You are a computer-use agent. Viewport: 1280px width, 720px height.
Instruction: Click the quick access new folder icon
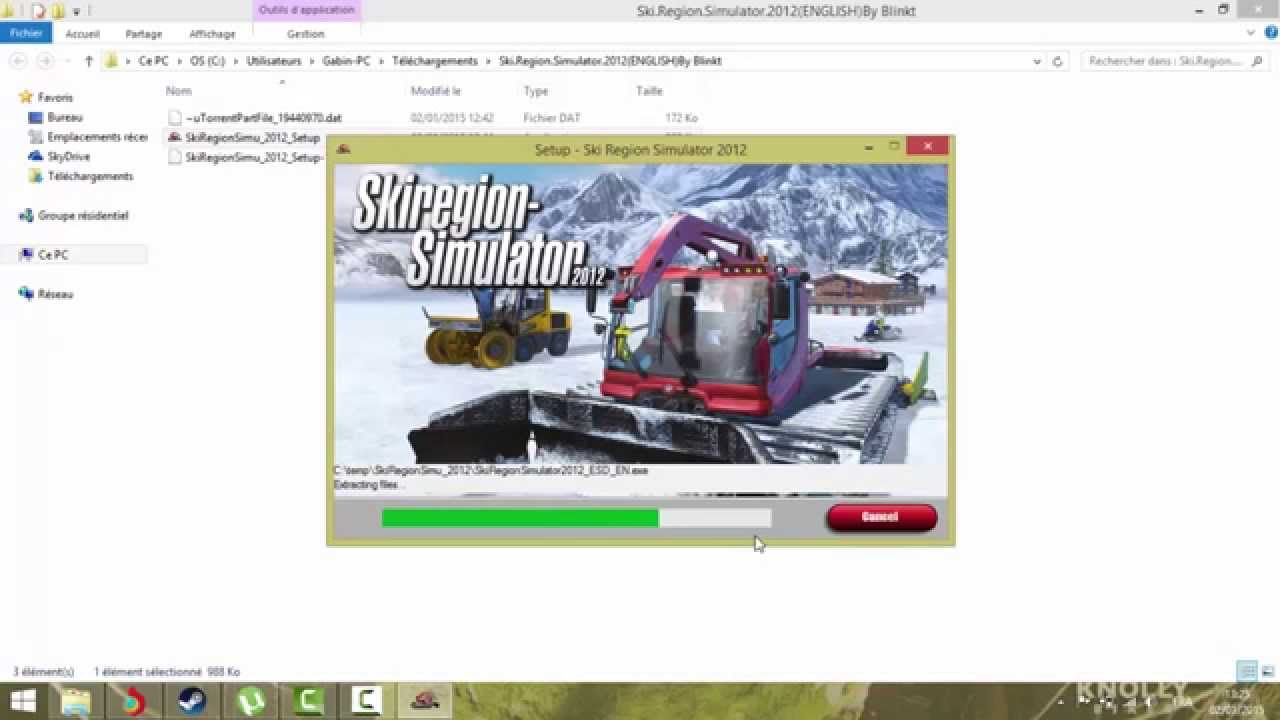pyautogui.click(x=59, y=11)
